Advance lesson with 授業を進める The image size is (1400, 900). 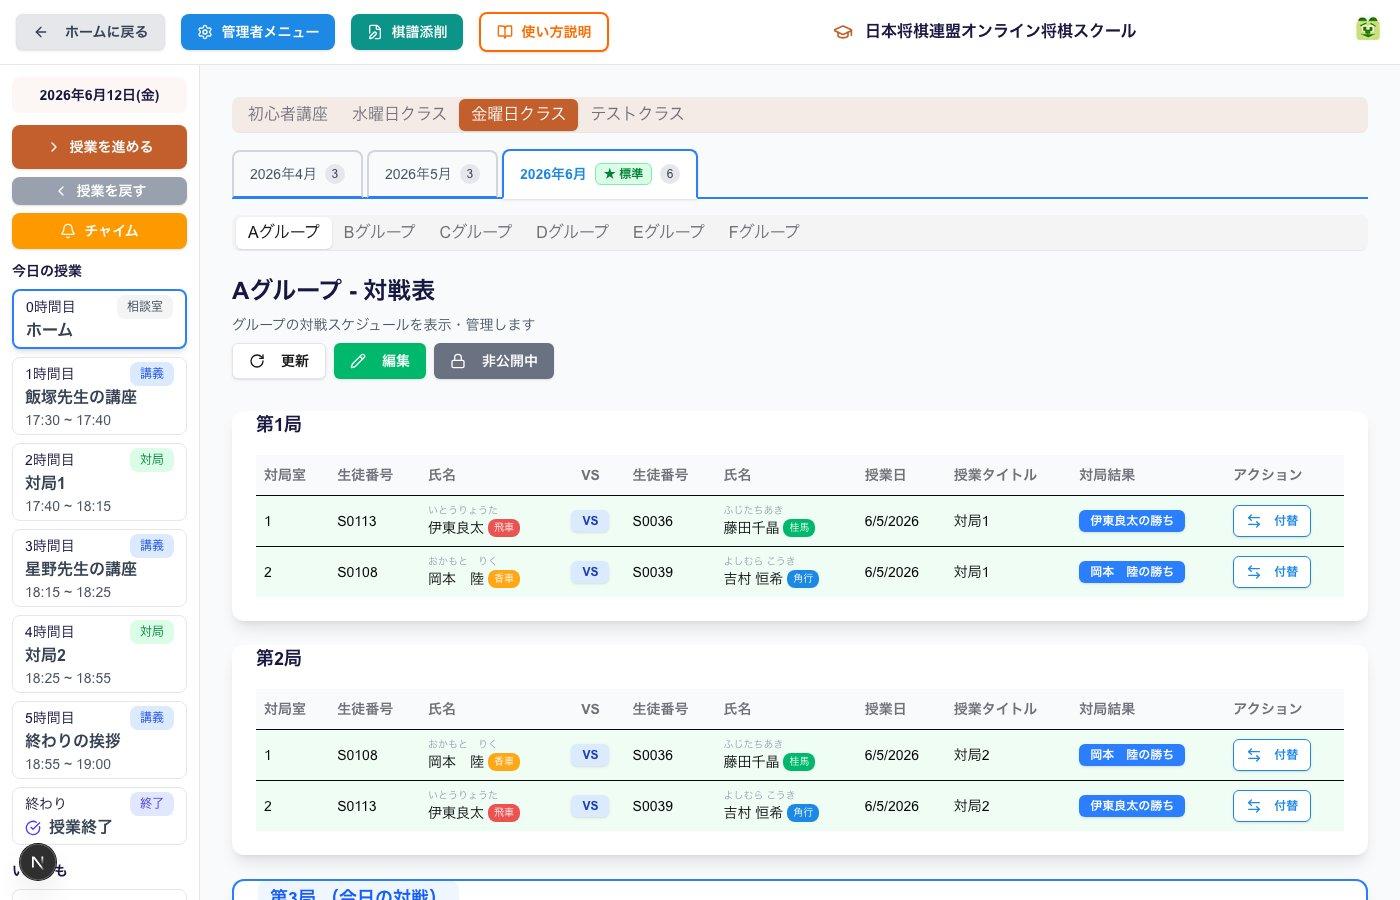pyautogui.click(x=99, y=147)
